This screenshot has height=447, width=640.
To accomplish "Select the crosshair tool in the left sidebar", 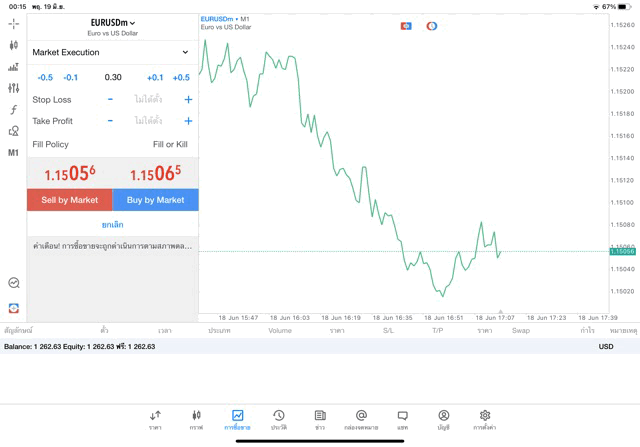I will (13, 23).
